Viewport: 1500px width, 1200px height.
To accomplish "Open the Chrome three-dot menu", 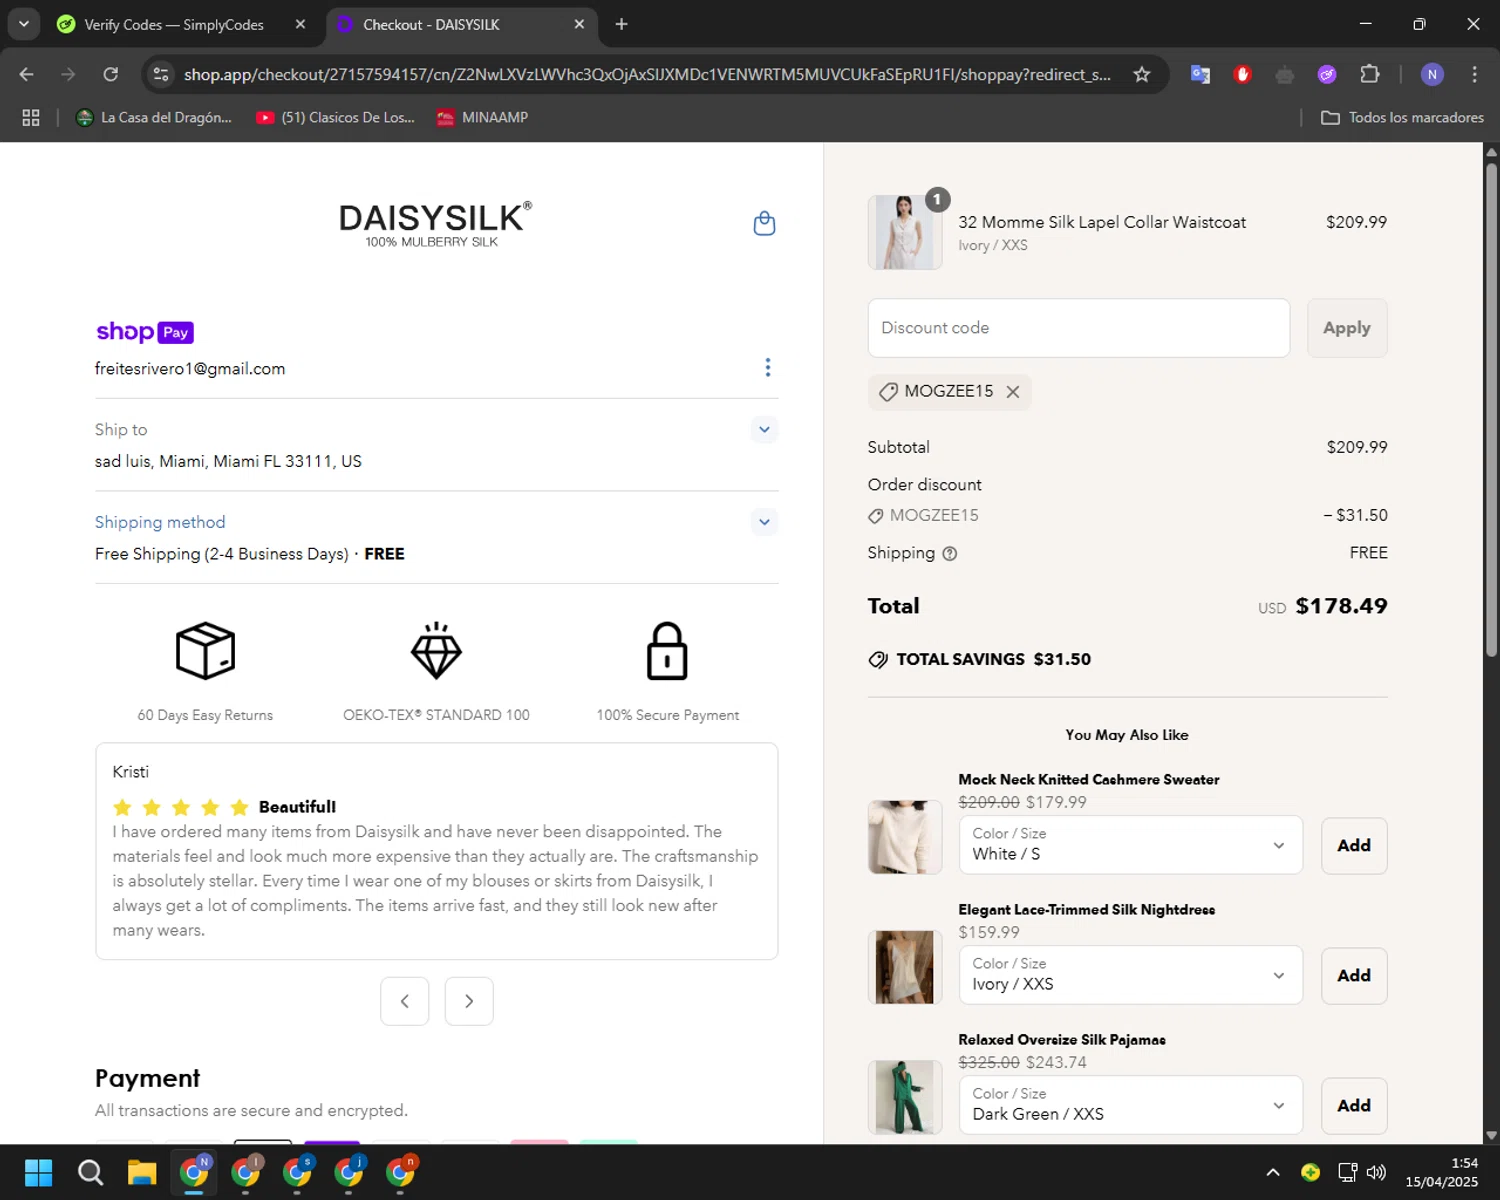I will (x=1474, y=74).
